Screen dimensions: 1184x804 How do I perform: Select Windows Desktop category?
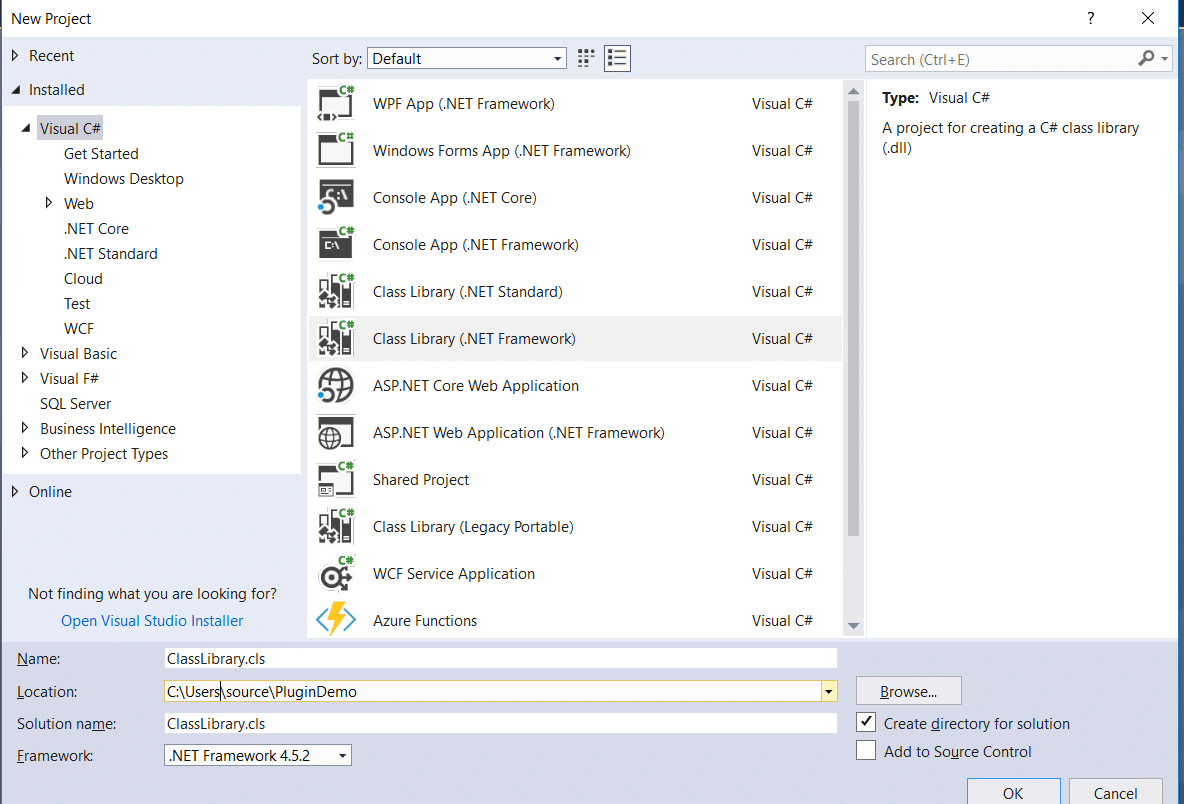pyautogui.click(x=123, y=179)
